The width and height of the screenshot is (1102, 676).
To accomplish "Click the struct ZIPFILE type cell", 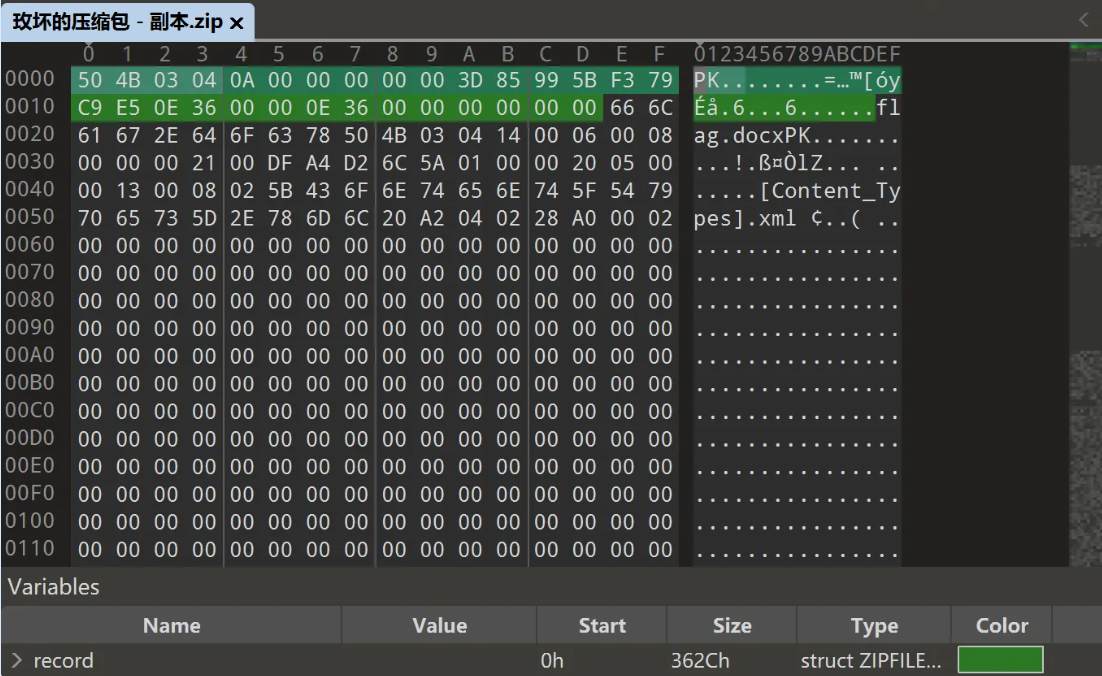I will click(870, 661).
